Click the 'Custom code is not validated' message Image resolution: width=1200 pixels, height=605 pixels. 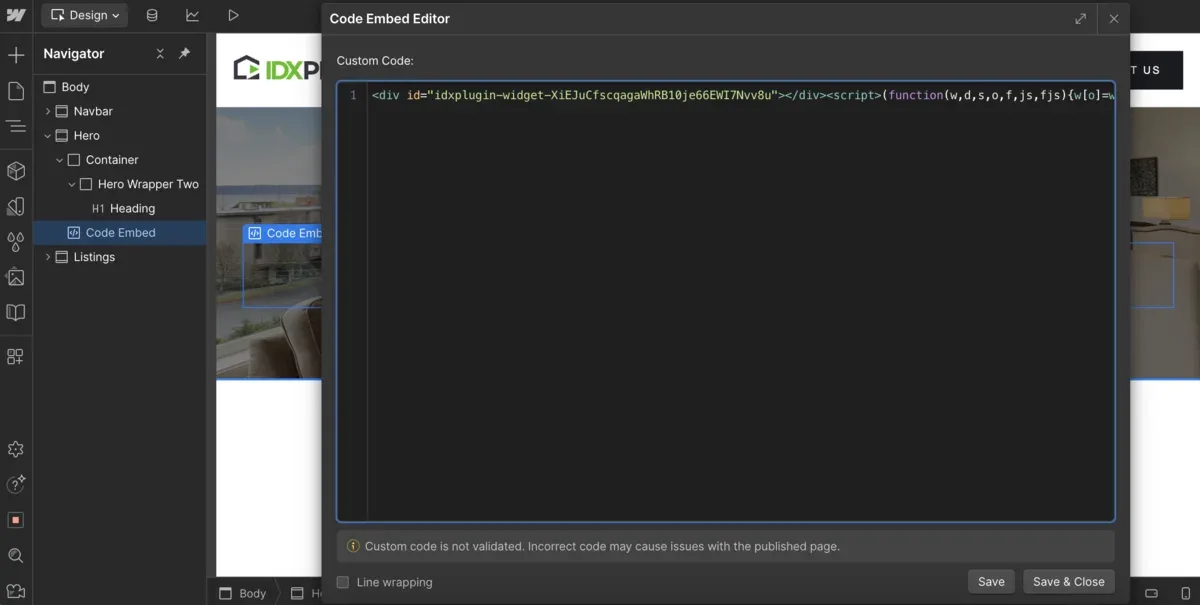[x=602, y=547]
